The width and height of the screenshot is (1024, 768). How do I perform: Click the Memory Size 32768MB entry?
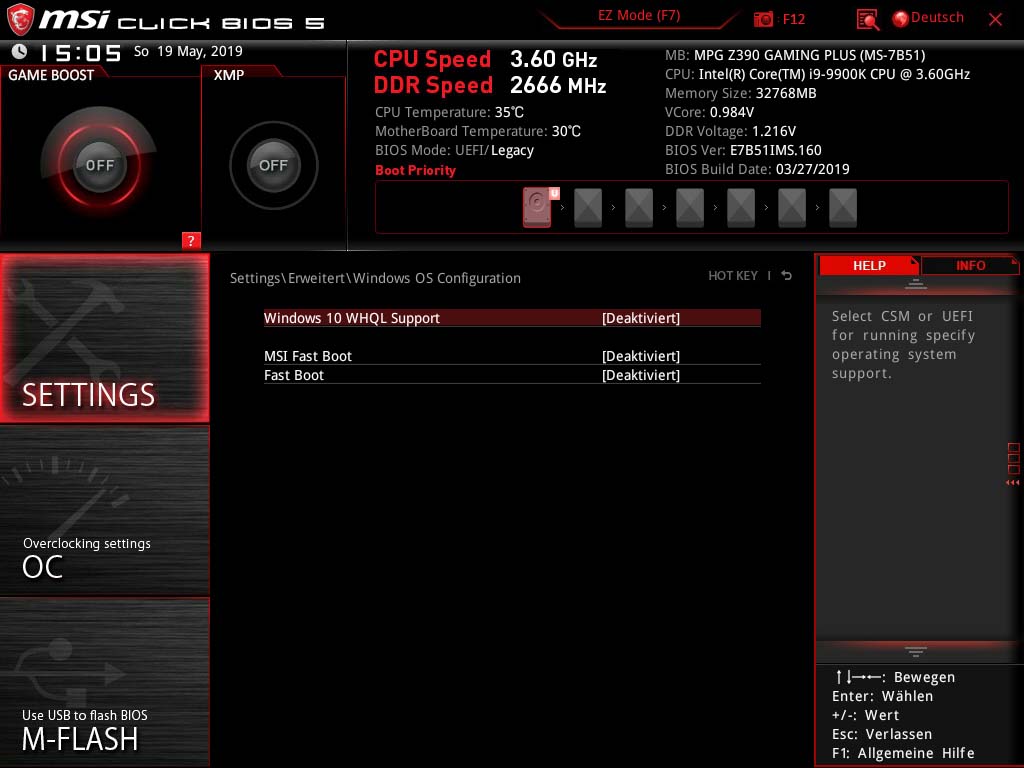(741, 93)
